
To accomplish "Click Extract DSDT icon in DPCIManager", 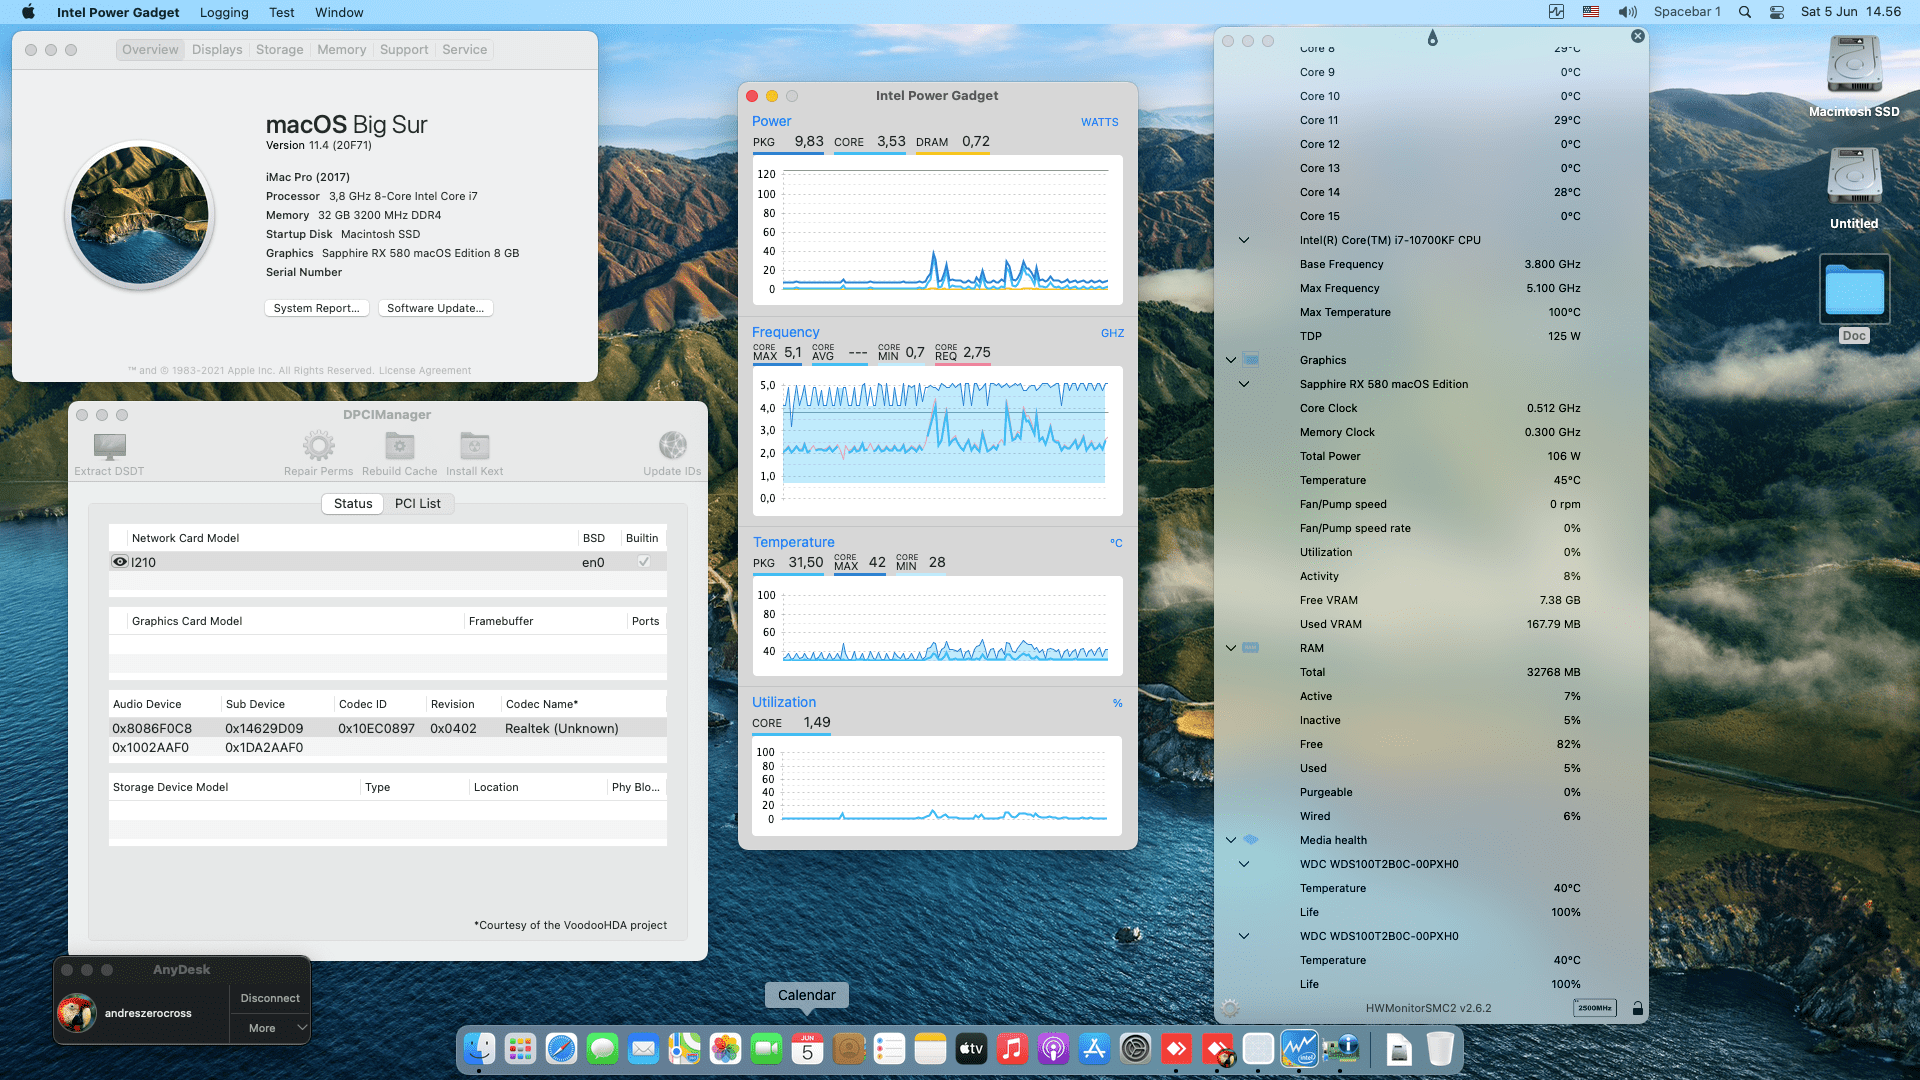I will [109, 446].
